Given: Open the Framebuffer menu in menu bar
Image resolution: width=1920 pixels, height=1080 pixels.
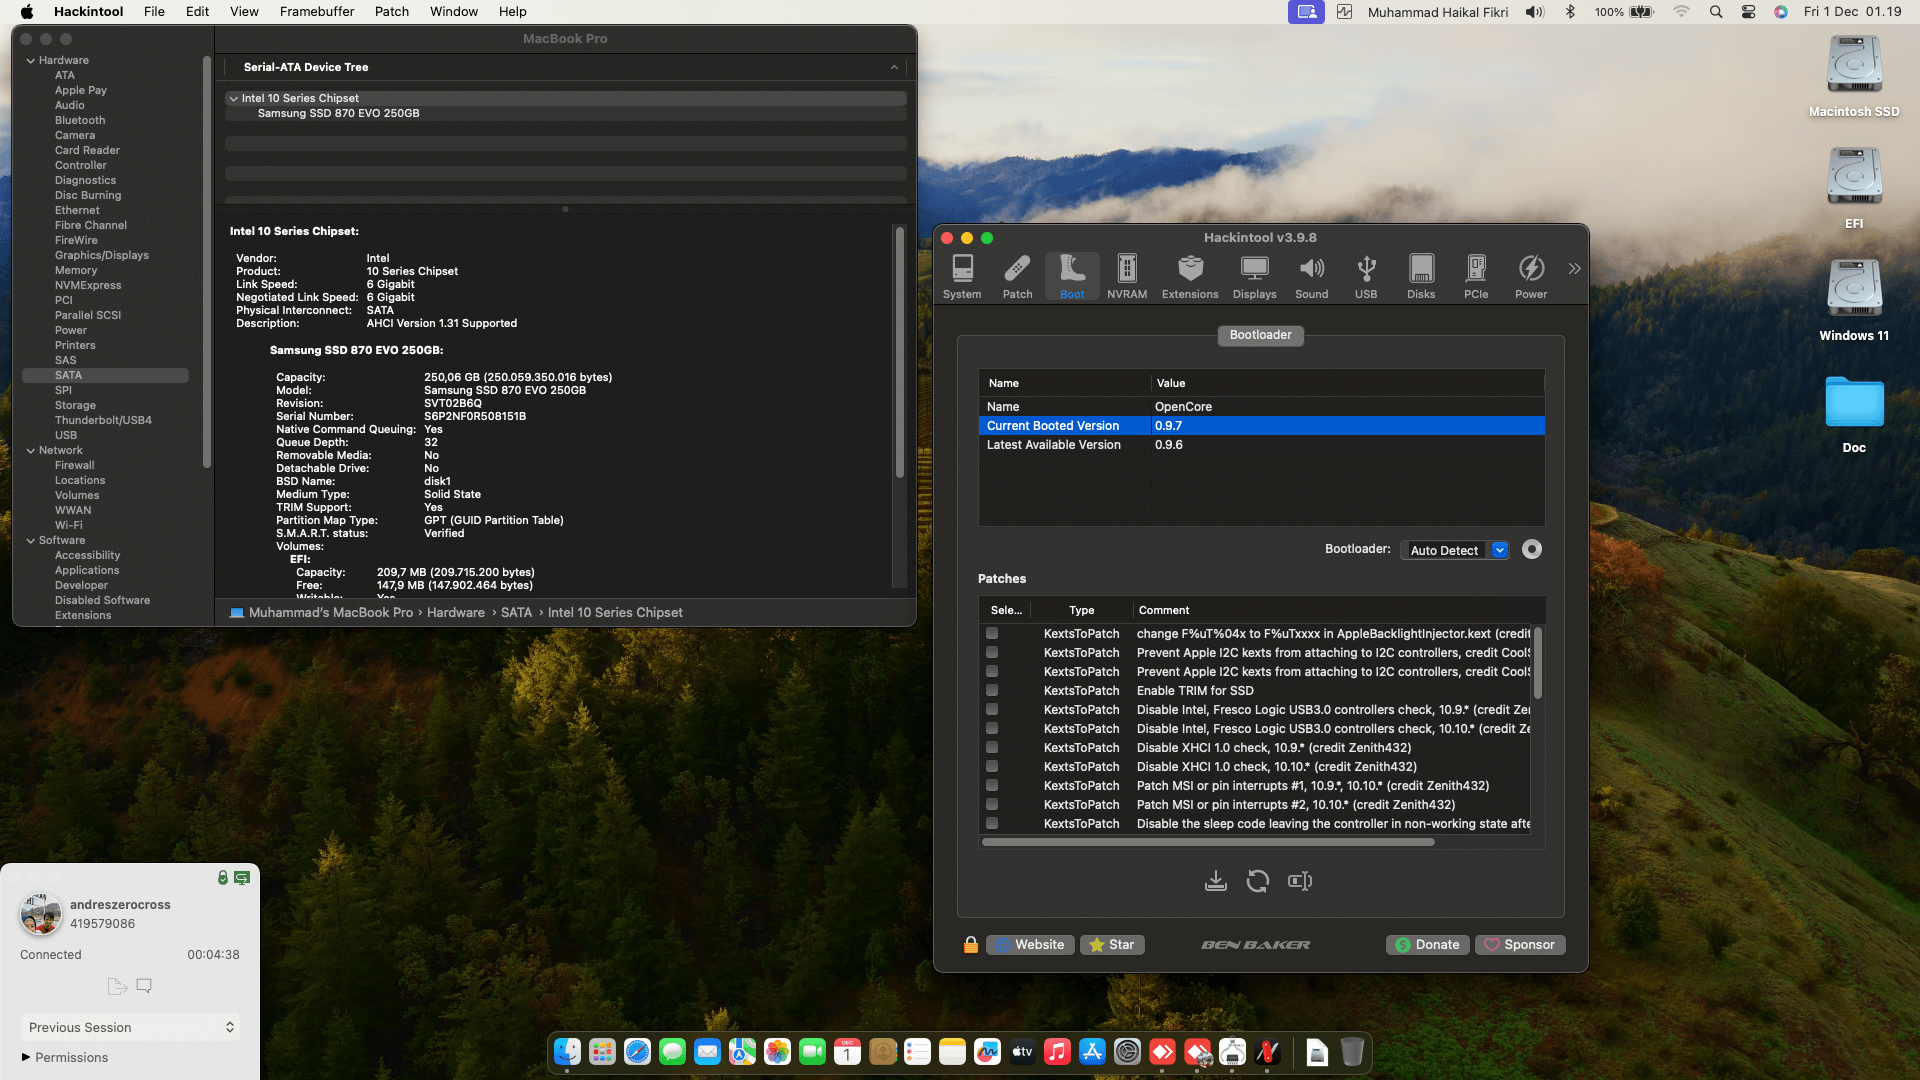Looking at the screenshot, I should [x=316, y=12].
